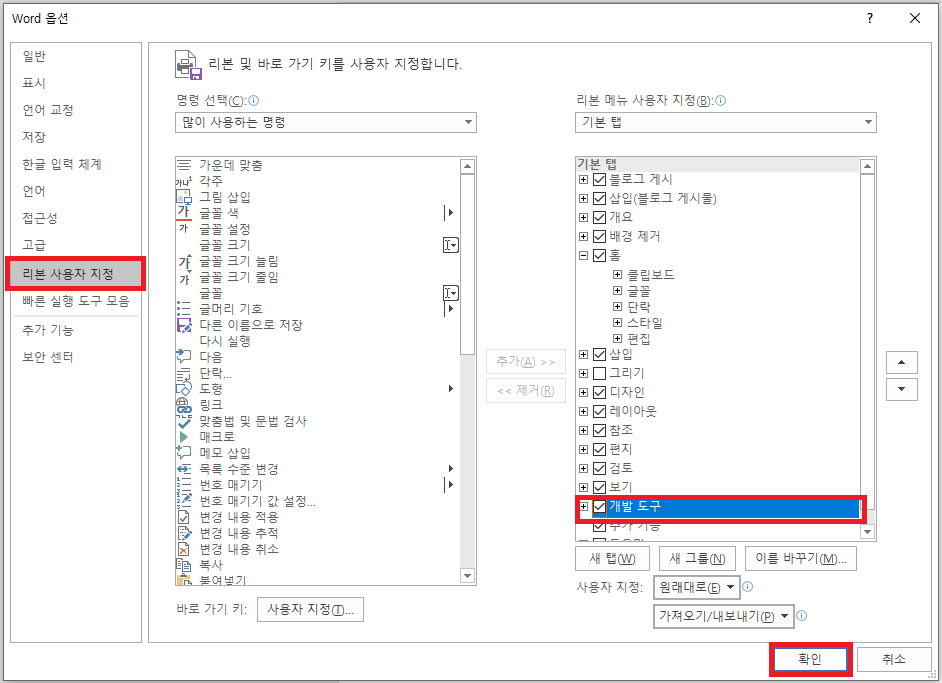Uncheck the 블로그 게시 tab checkbox
The width and height of the screenshot is (942, 683).
[599, 179]
